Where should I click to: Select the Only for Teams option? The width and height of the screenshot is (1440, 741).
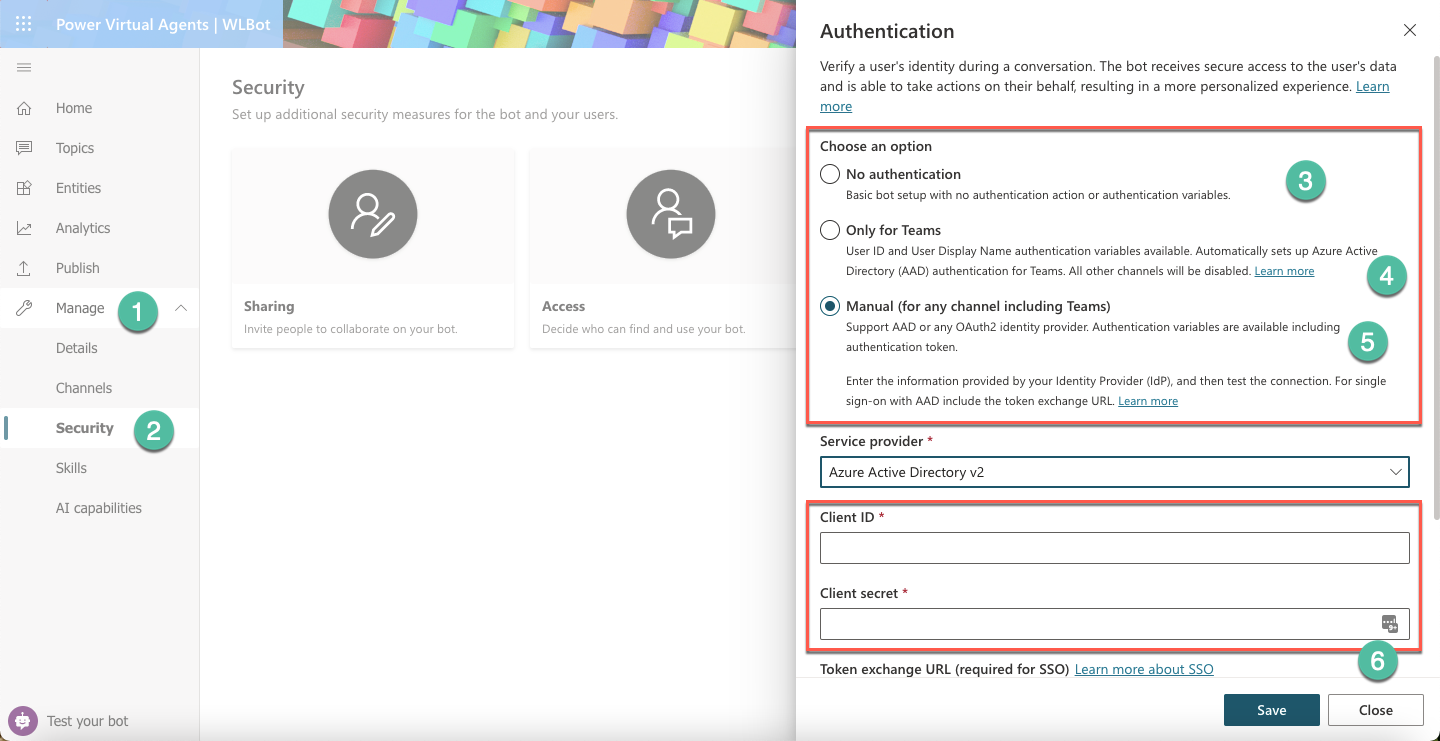click(830, 230)
